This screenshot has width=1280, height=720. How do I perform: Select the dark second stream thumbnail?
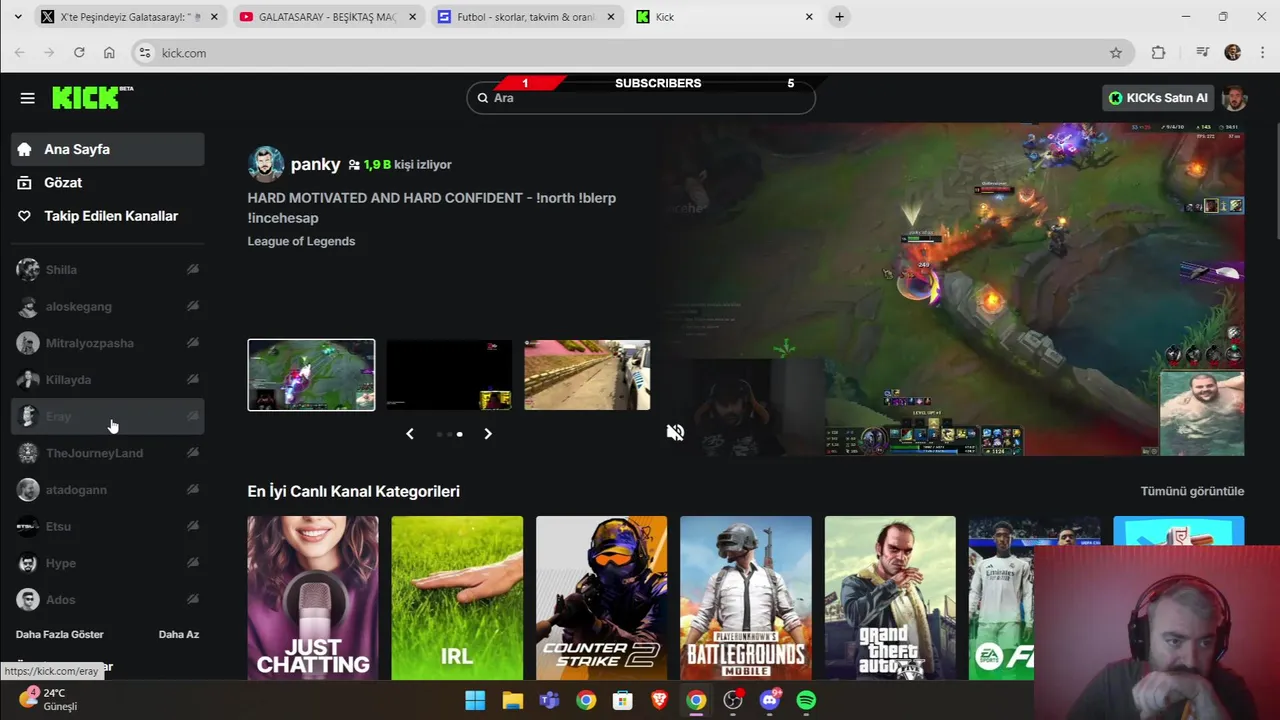[449, 375]
